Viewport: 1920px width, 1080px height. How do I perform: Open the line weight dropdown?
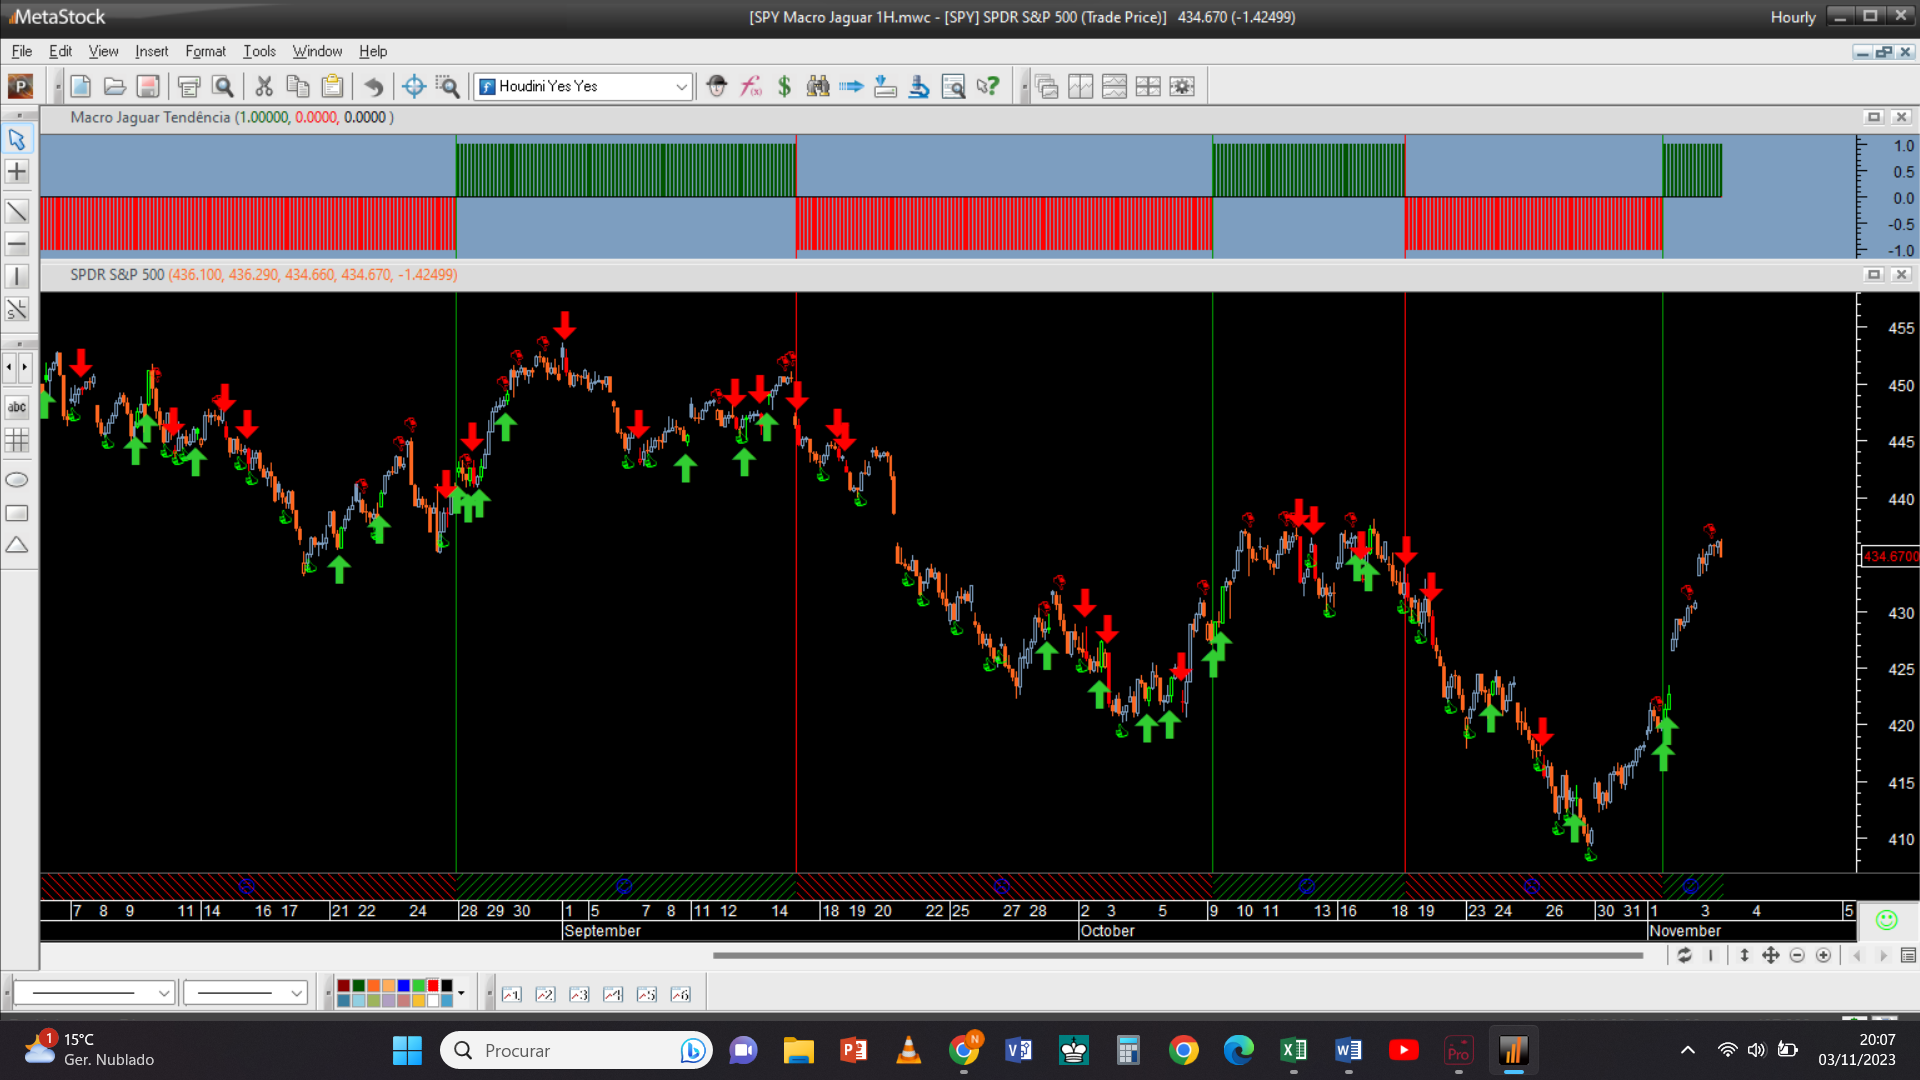[296, 993]
